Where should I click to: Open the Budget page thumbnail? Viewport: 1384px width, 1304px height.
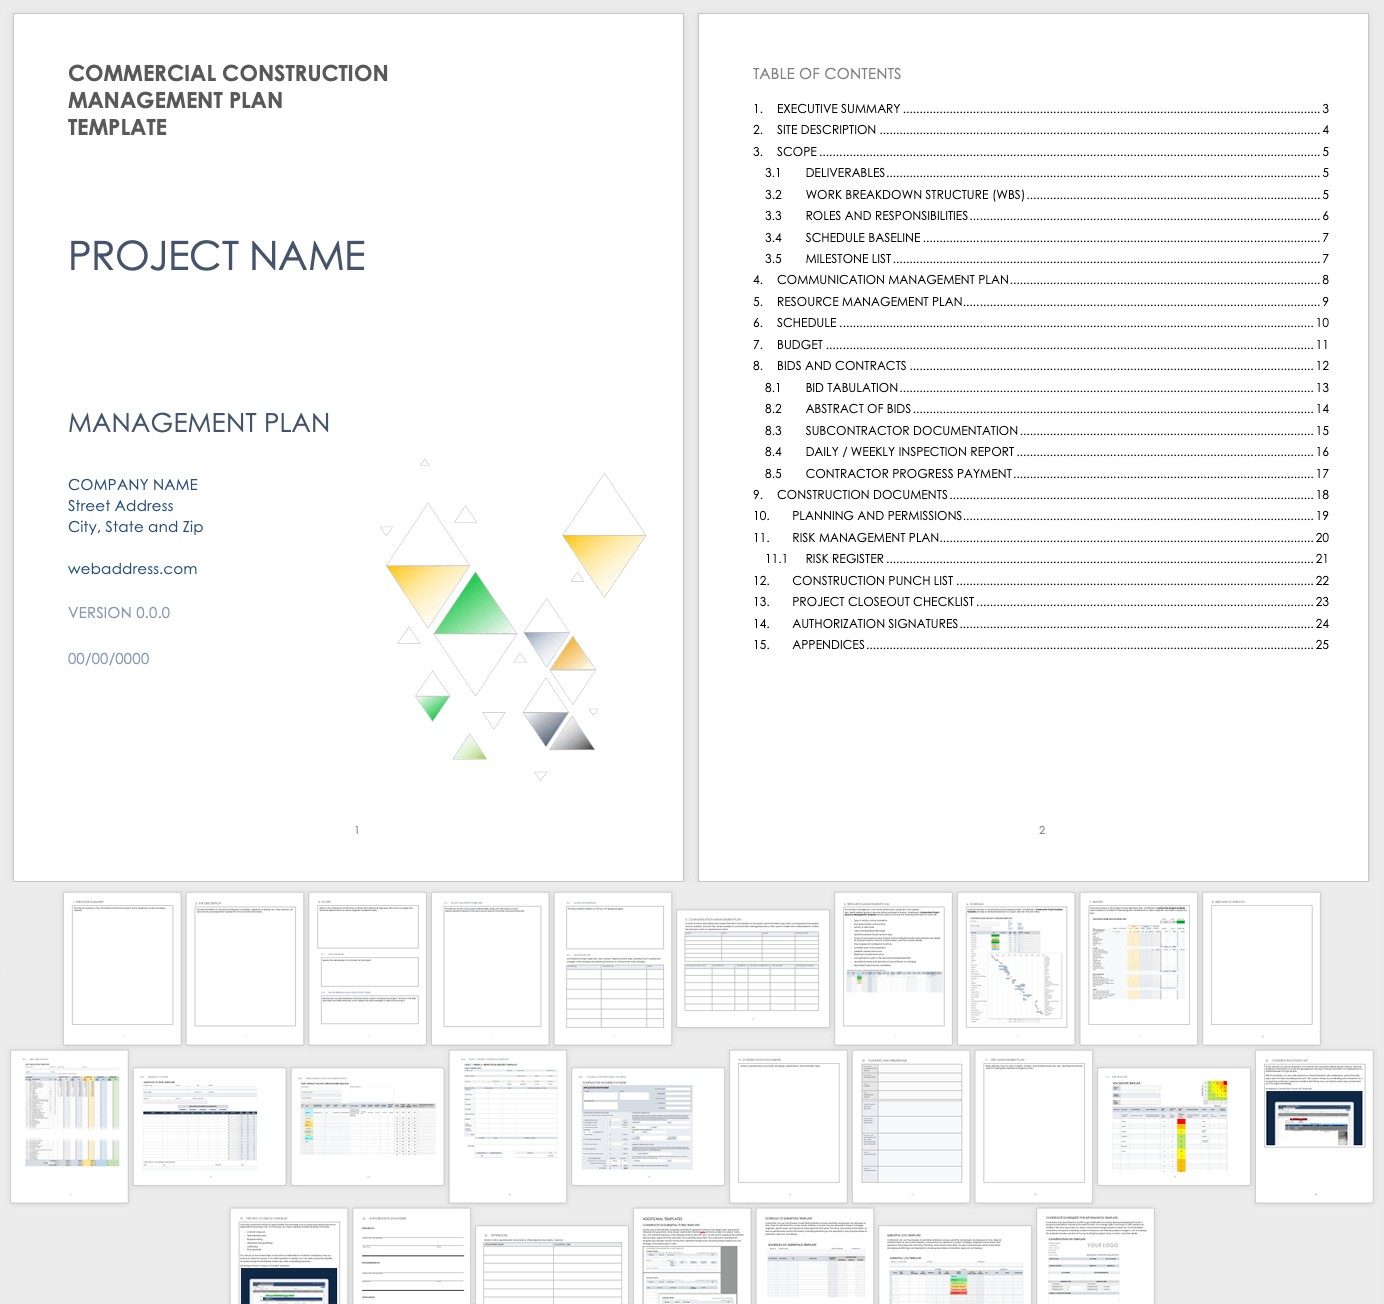coord(1139,969)
